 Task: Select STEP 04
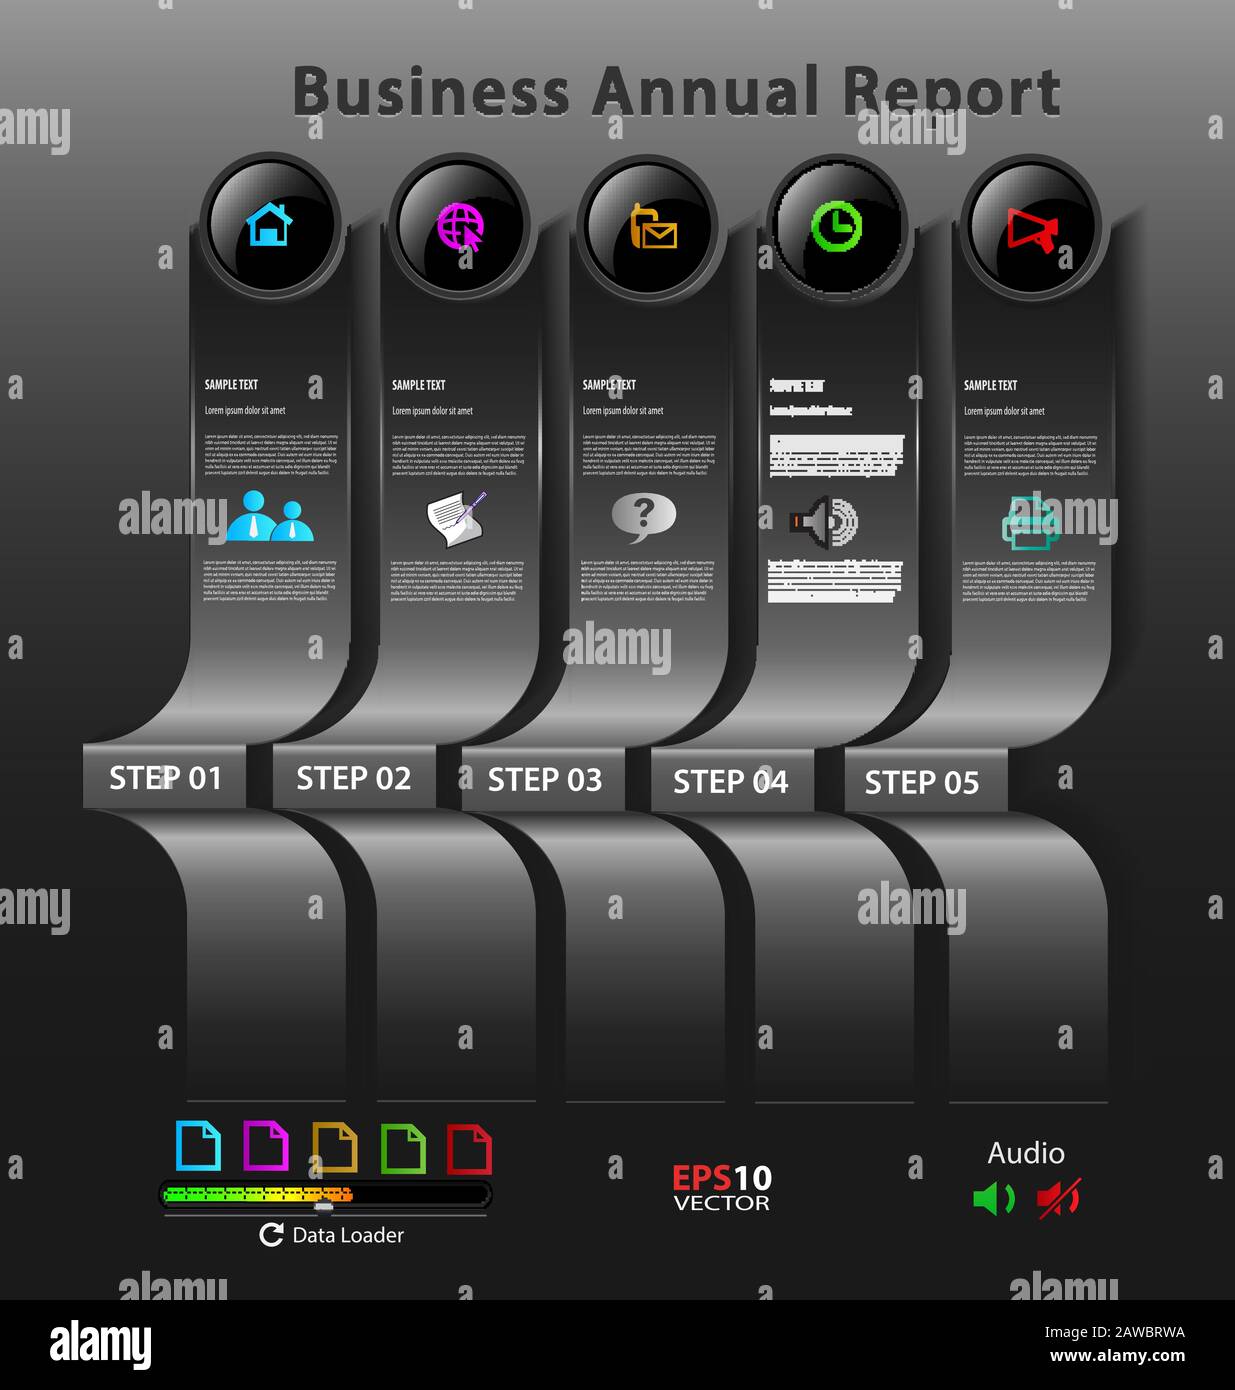tap(731, 781)
